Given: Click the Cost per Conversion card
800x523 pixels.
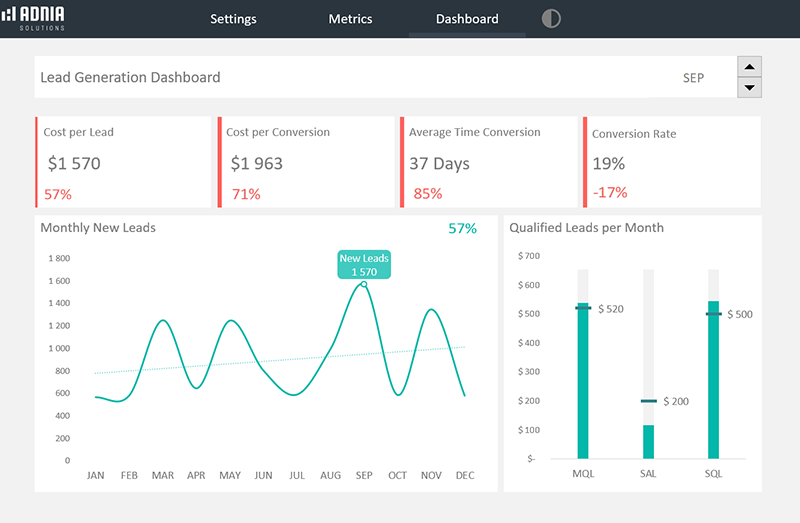Looking at the screenshot, I should (x=306, y=162).
